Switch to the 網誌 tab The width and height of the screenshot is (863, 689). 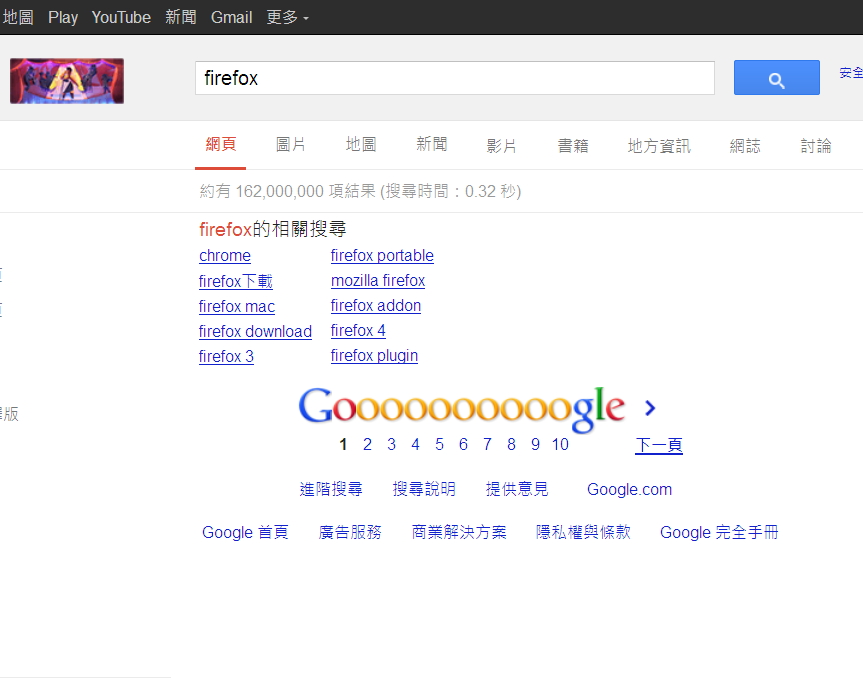click(x=745, y=146)
